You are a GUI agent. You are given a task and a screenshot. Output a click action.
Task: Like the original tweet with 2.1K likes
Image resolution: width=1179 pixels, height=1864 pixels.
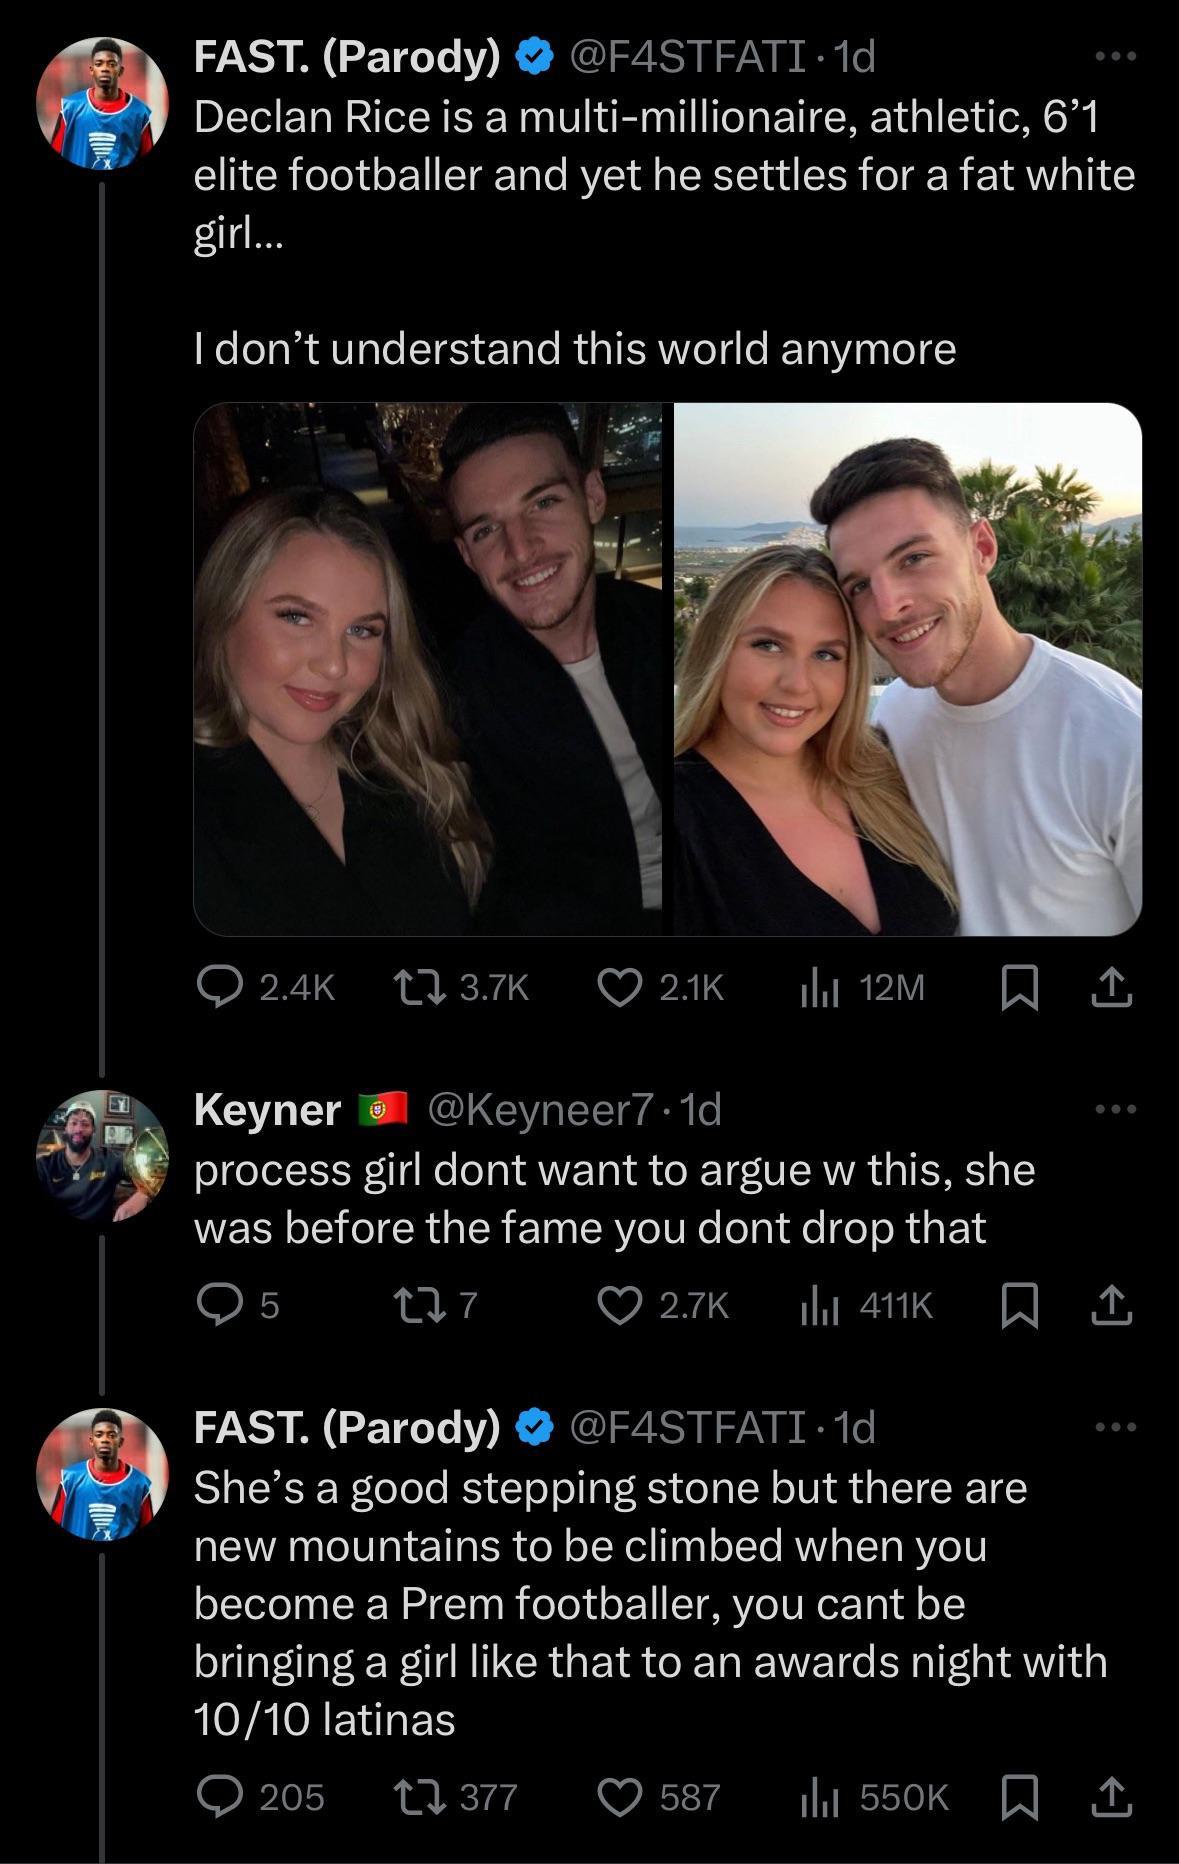pos(619,988)
